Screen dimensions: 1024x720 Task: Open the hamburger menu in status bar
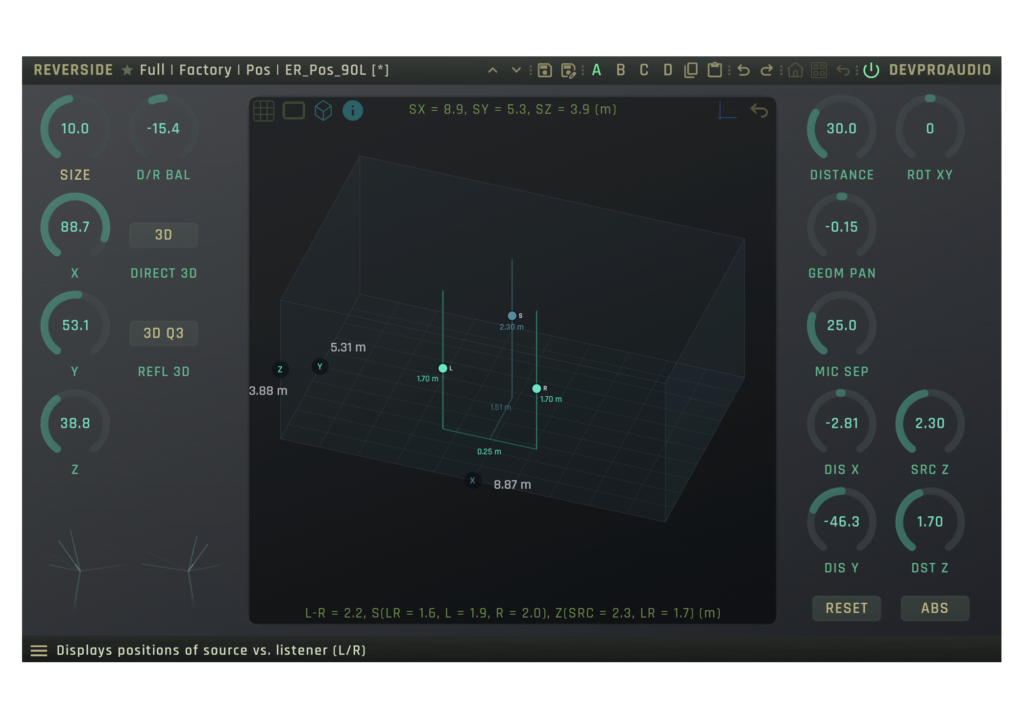pos(39,650)
